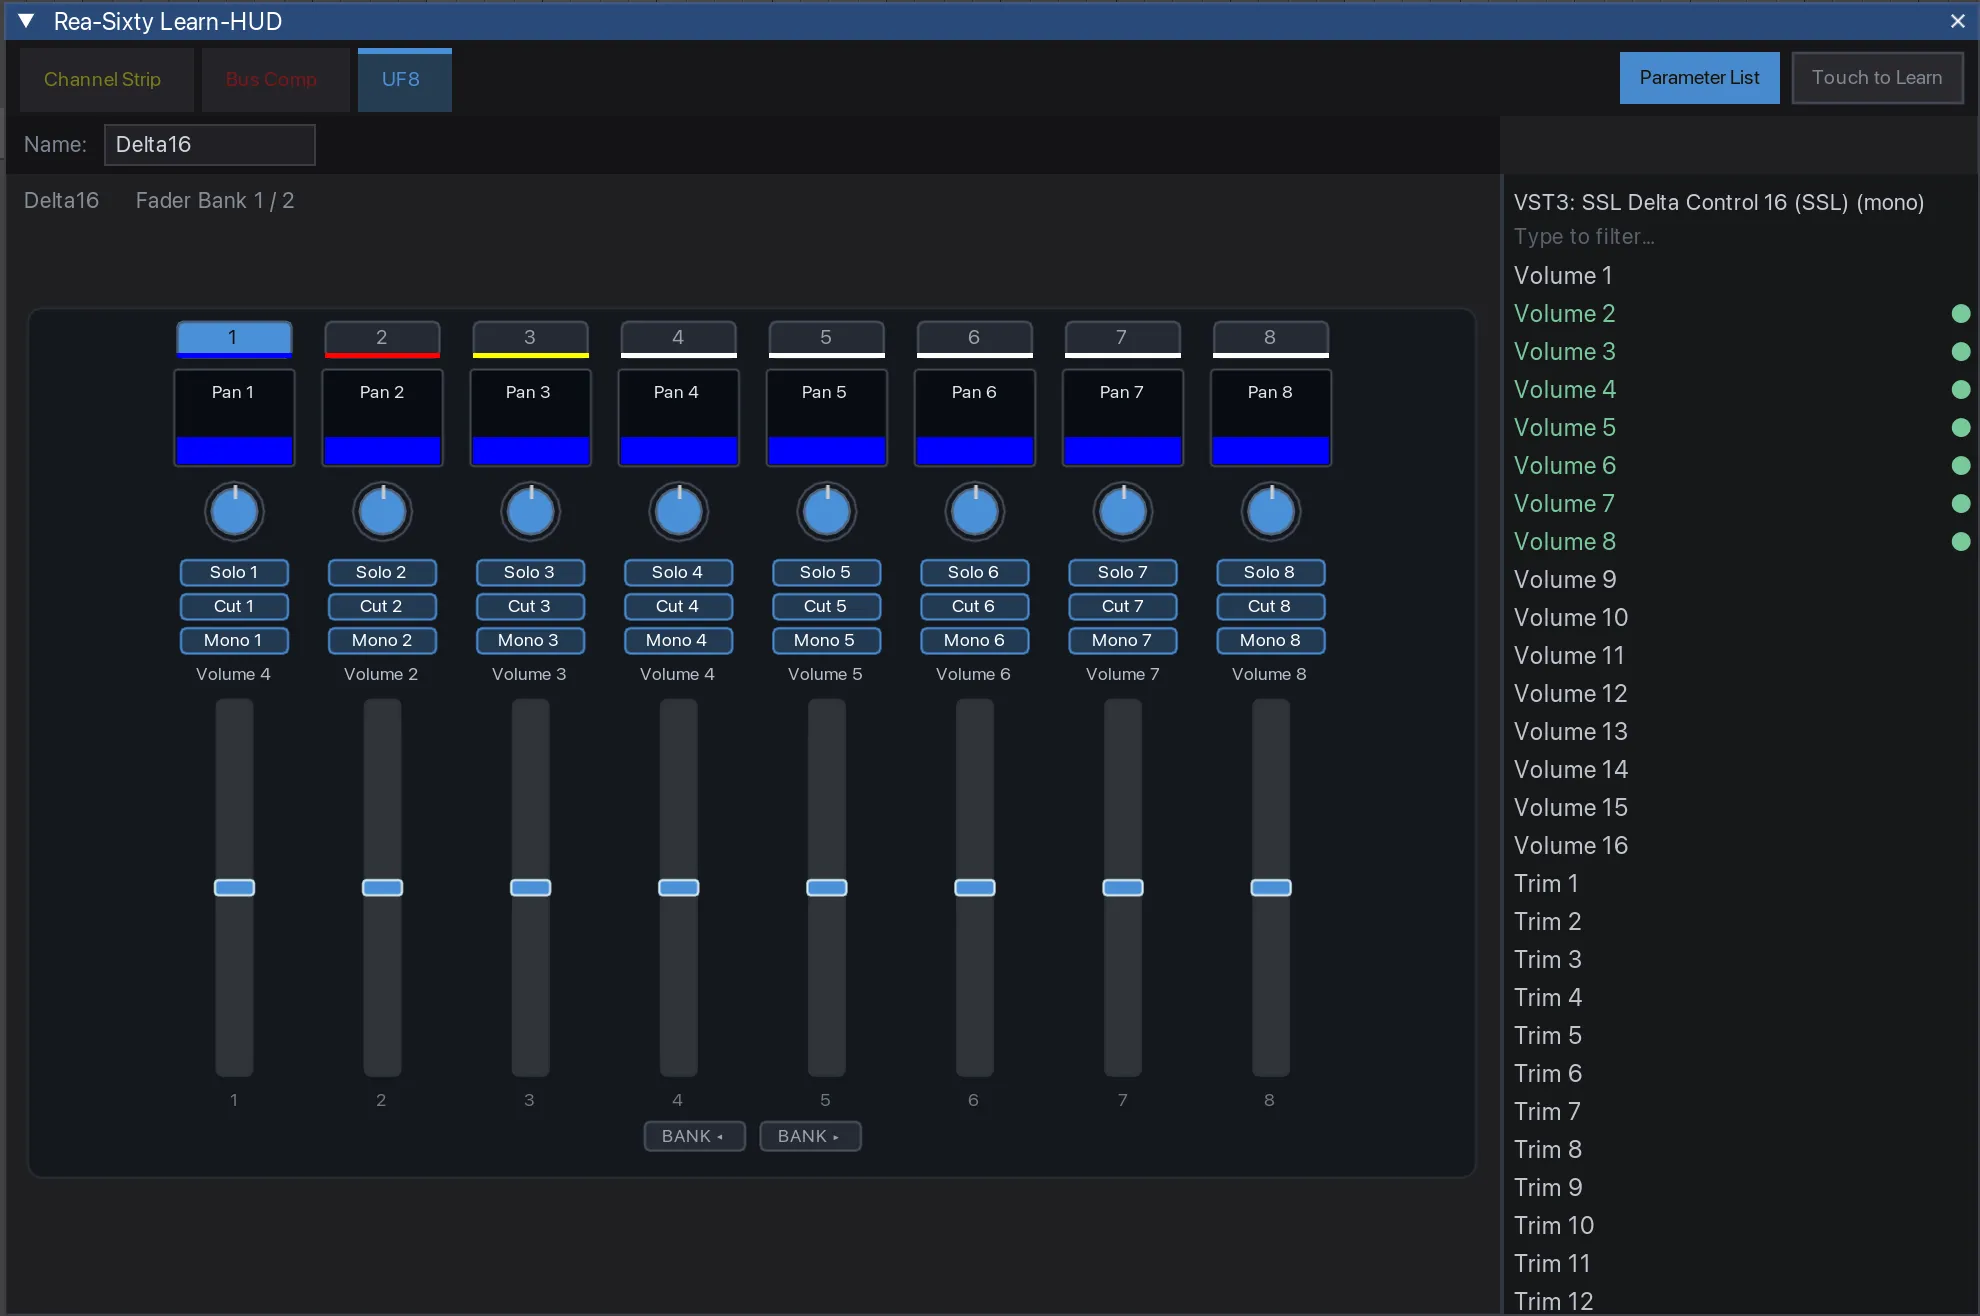Toggle Solo 7 button
Image resolution: width=1980 pixels, height=1316 pixels.
(1122, 572)
